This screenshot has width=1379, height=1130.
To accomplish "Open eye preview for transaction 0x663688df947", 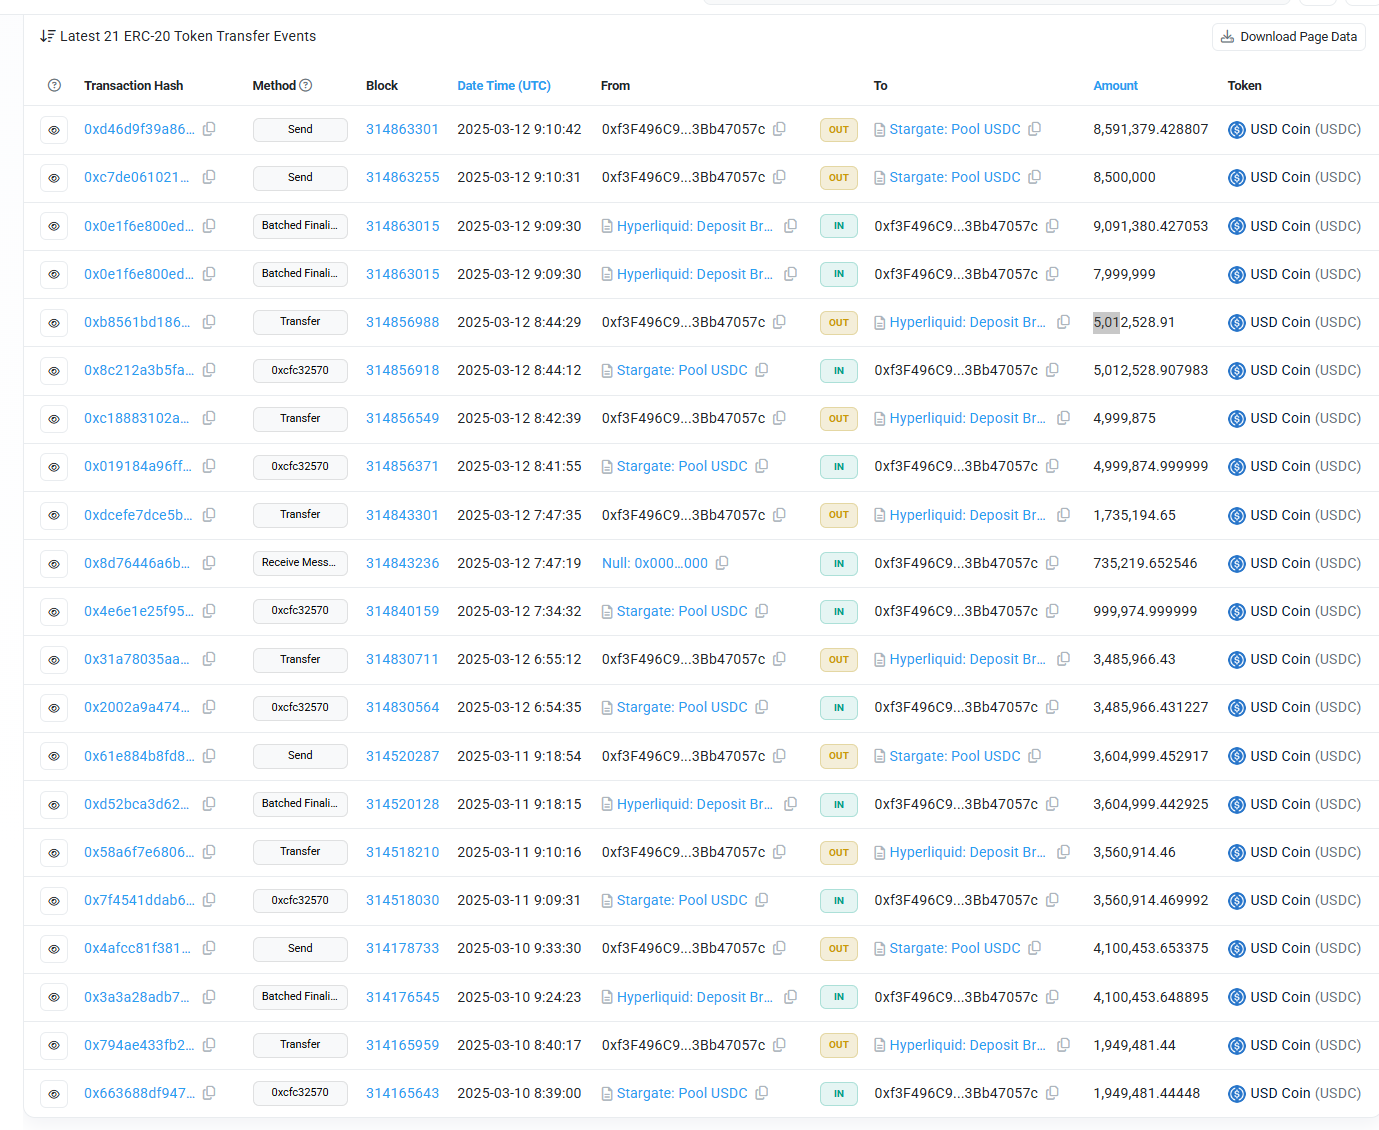I will pyautogui.click(x=54, y=1094).
